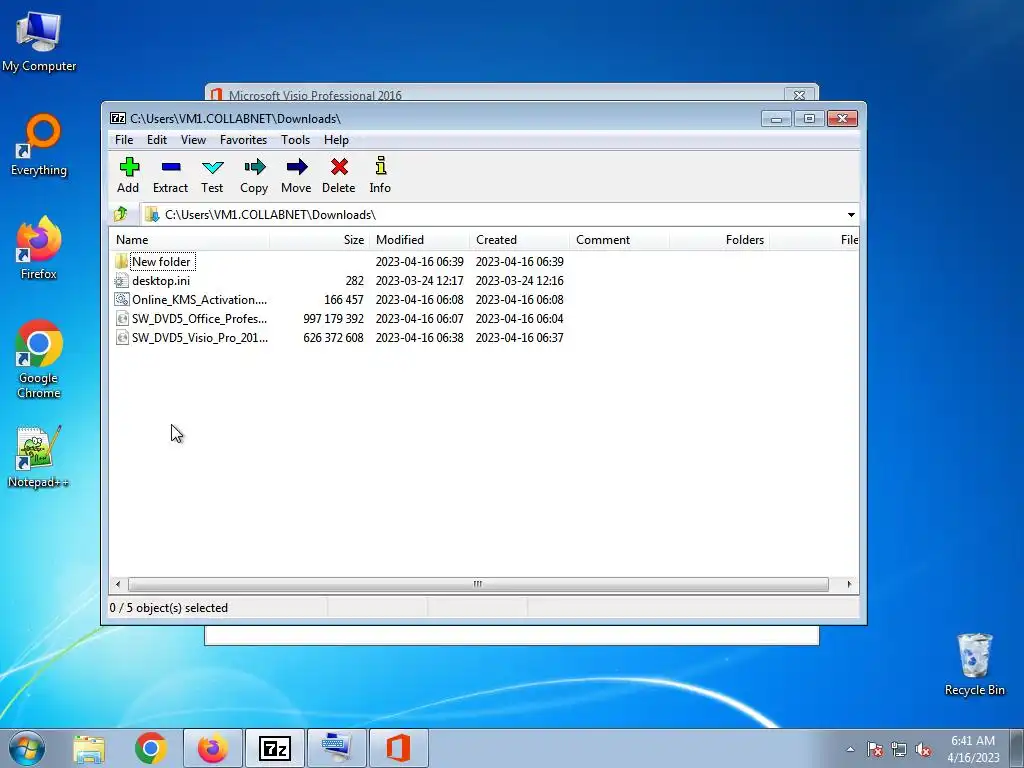The image size is (1024, 768).
Task: Open the Recycle Bin
Action: pyautogui.click(x=974, y=665)
